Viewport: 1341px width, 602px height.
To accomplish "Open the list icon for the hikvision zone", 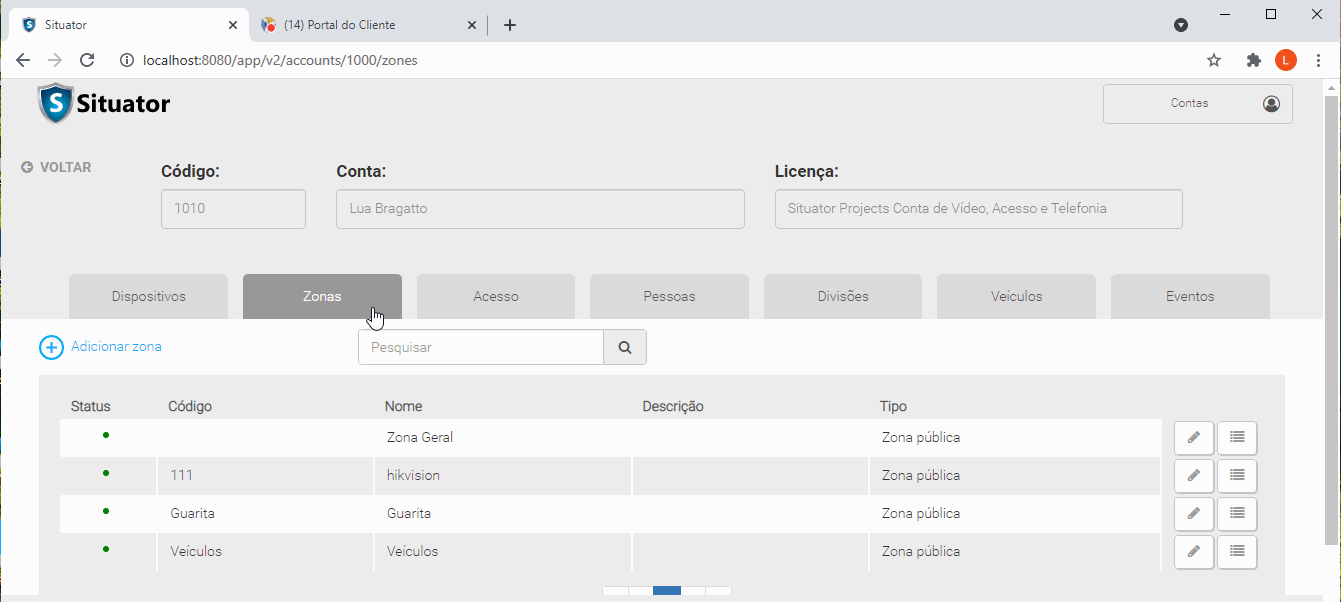I will [x=1237, y=476].
